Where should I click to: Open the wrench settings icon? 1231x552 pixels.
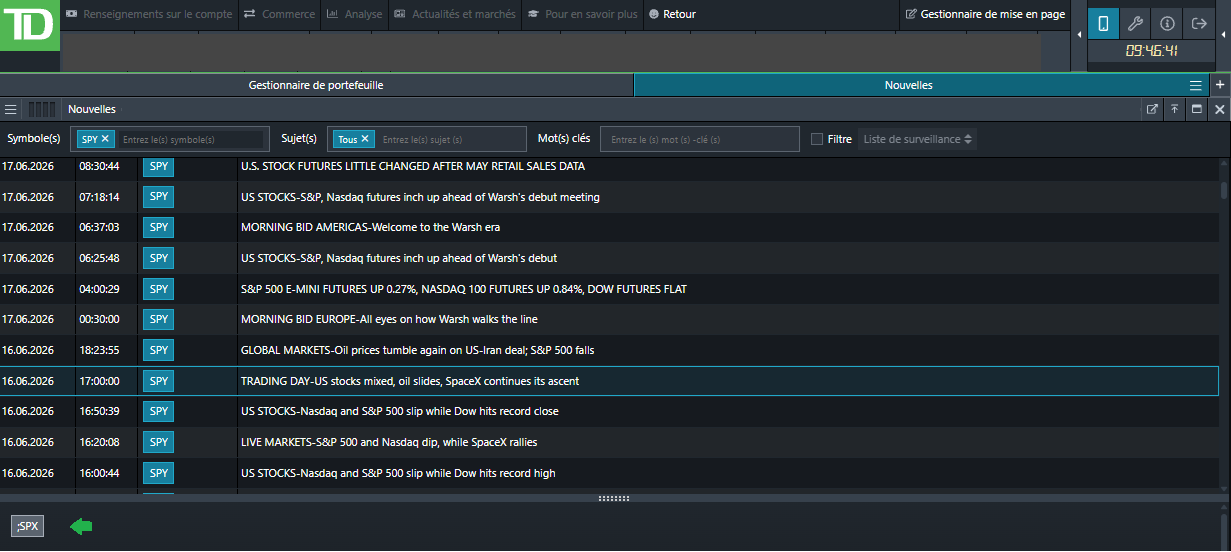(x=1135, y=23)
